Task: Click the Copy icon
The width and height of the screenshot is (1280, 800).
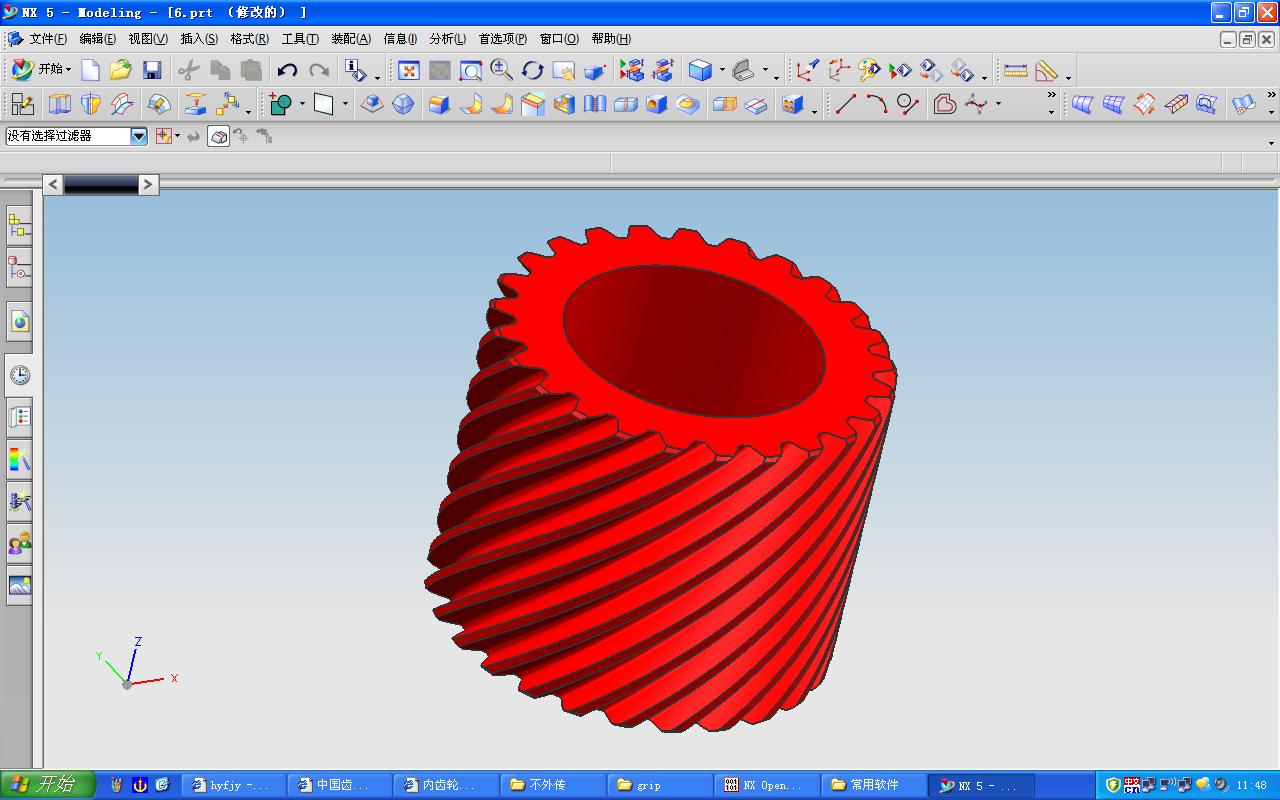Action: coord(220,70)
